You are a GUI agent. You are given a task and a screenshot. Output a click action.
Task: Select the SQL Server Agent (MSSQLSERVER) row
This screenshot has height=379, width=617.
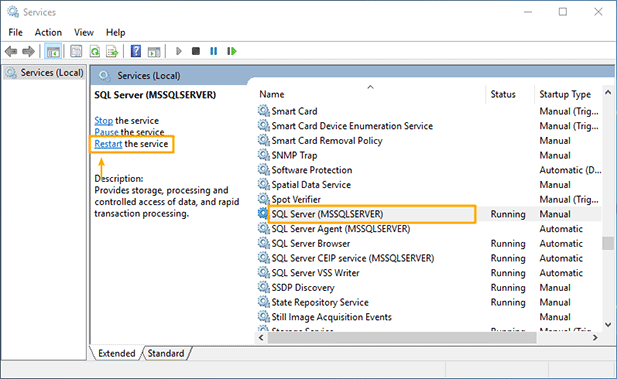tap(429, 229)
